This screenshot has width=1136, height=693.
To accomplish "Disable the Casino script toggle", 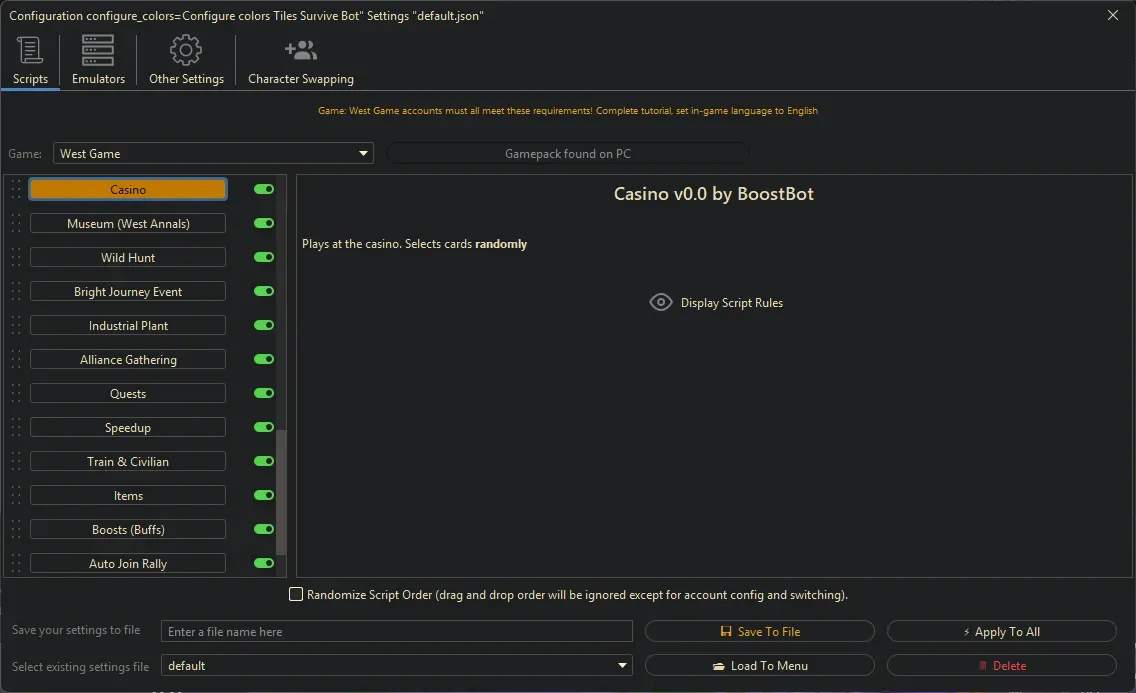I will [x=264, y=189].
